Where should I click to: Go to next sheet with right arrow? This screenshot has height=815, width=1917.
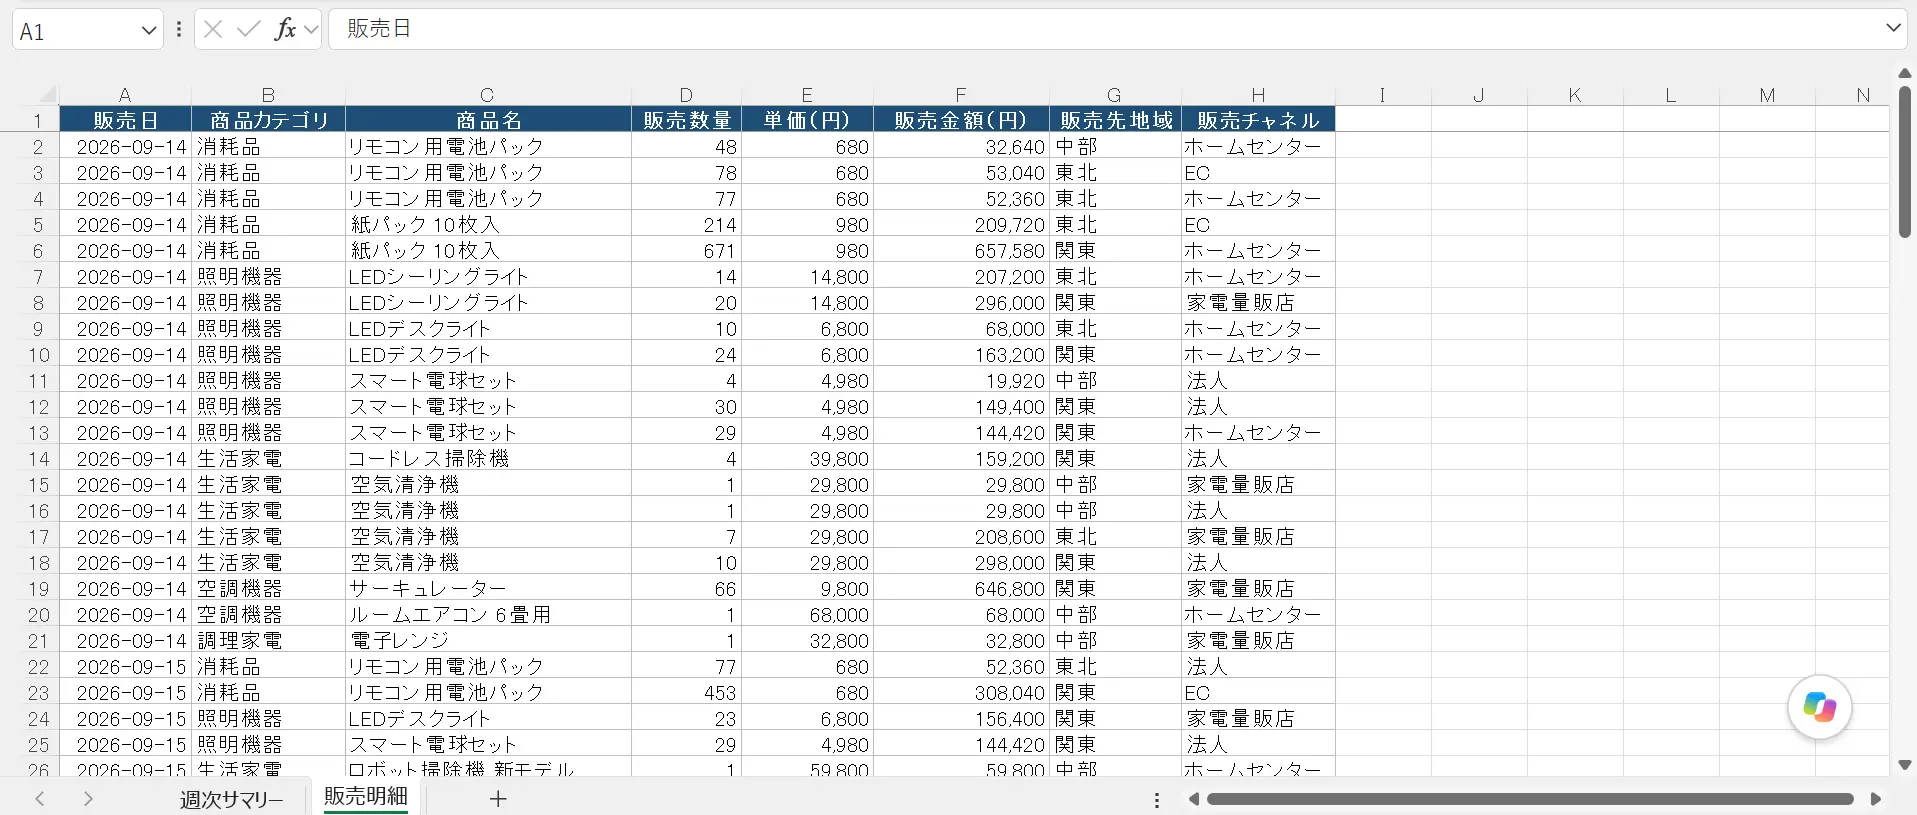88,799
